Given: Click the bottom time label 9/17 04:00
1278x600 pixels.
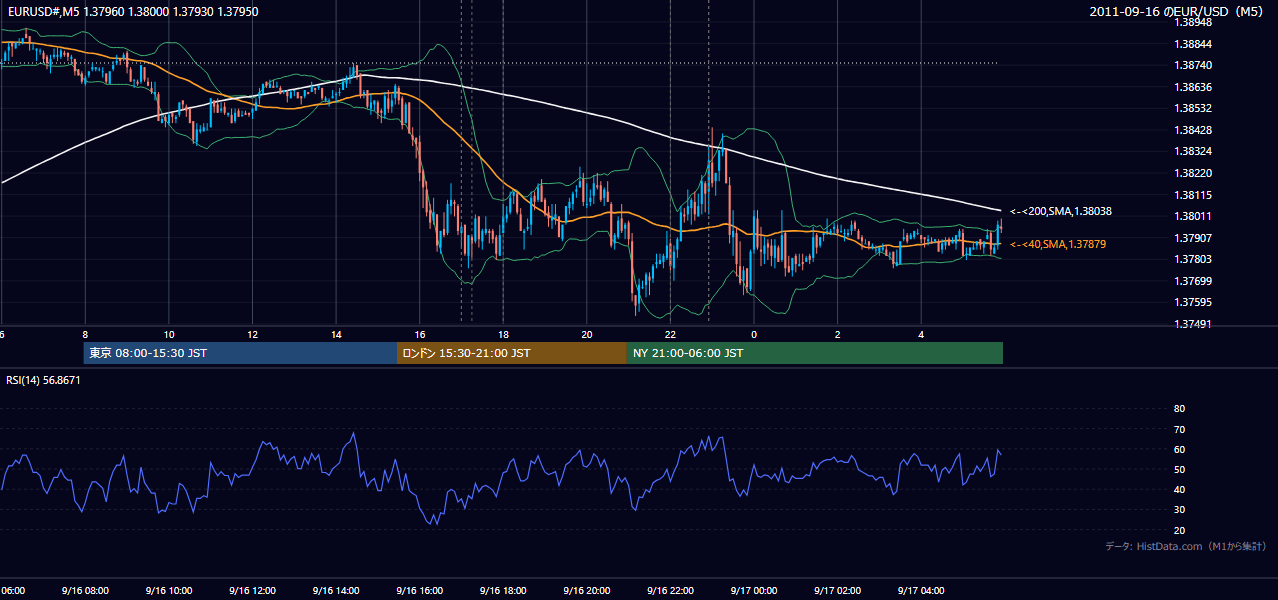Looking at the screenshot, I should pyautogui.click(x=922, y=590).
